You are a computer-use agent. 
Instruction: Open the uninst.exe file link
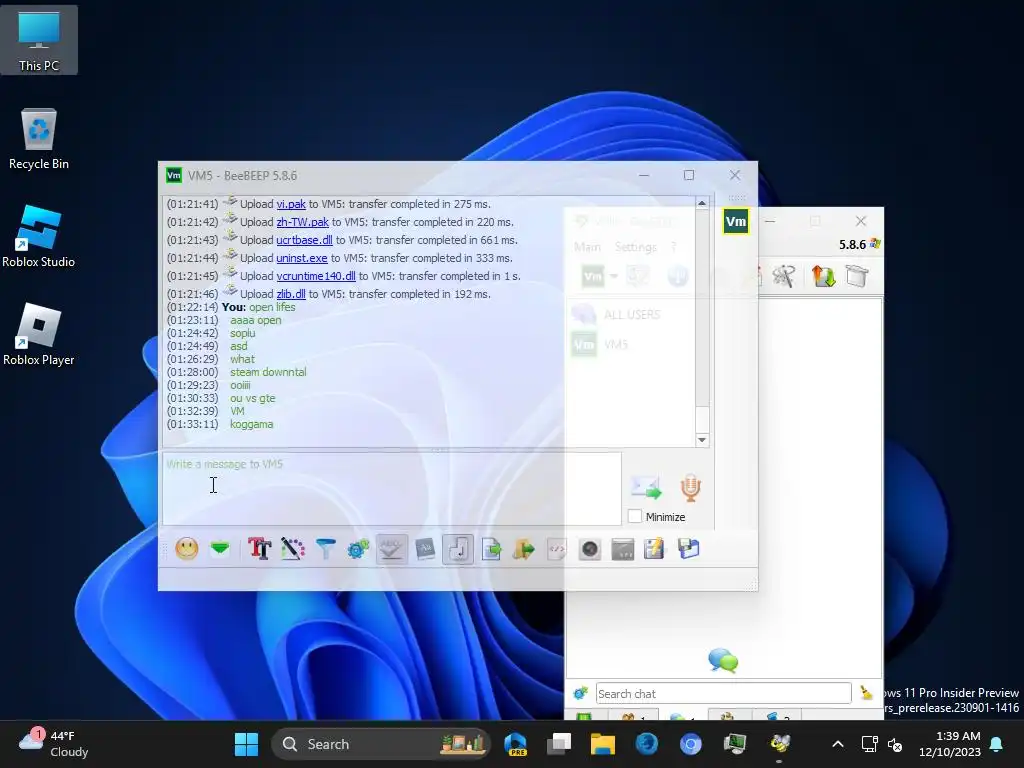302,258
